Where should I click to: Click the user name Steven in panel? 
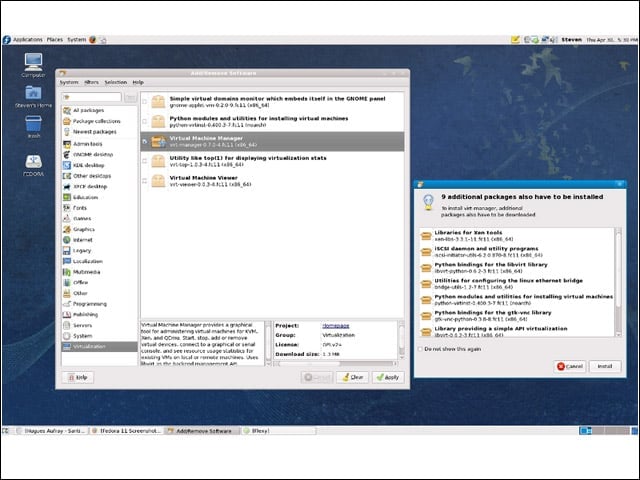(571, 40)
